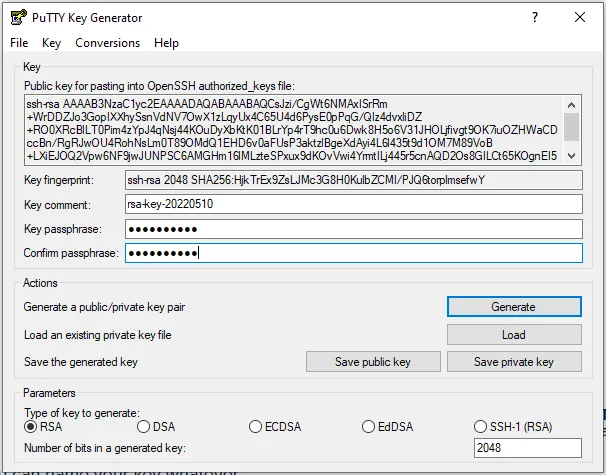Click the PuTTY Key Generator title icon
This screenshot has height=475, width=606.
pos(18,17)
